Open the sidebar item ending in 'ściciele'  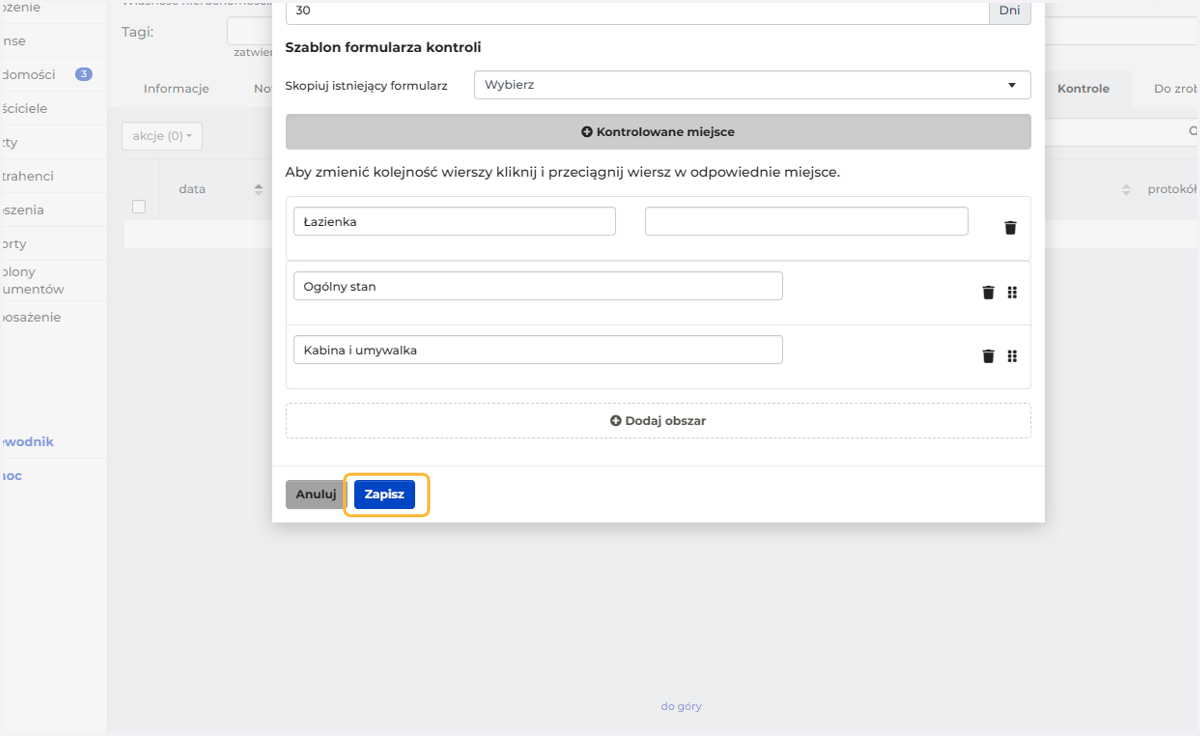click(52, 108)
